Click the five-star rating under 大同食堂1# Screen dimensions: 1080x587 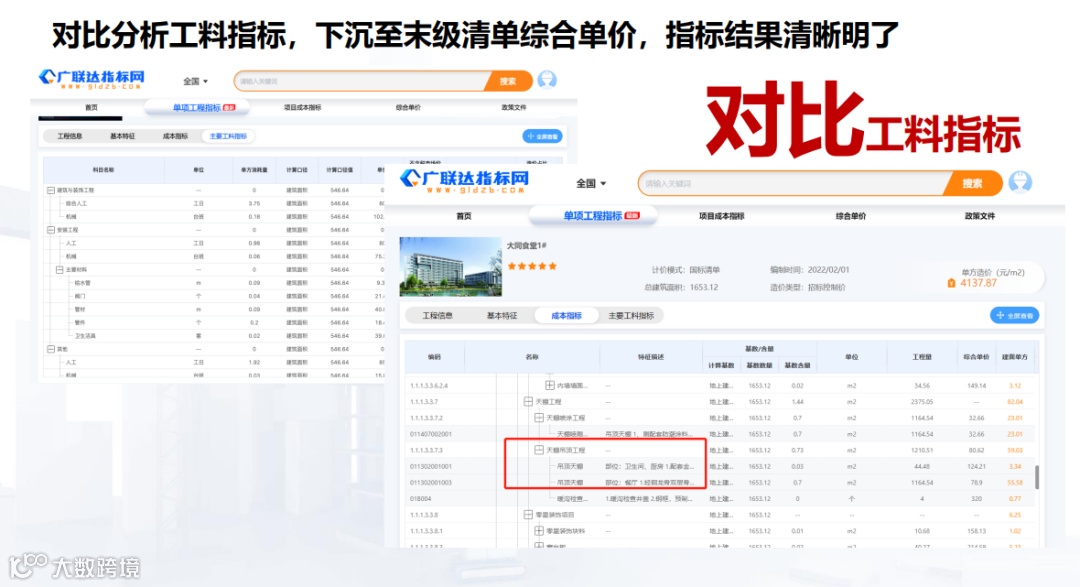[532, 266]
